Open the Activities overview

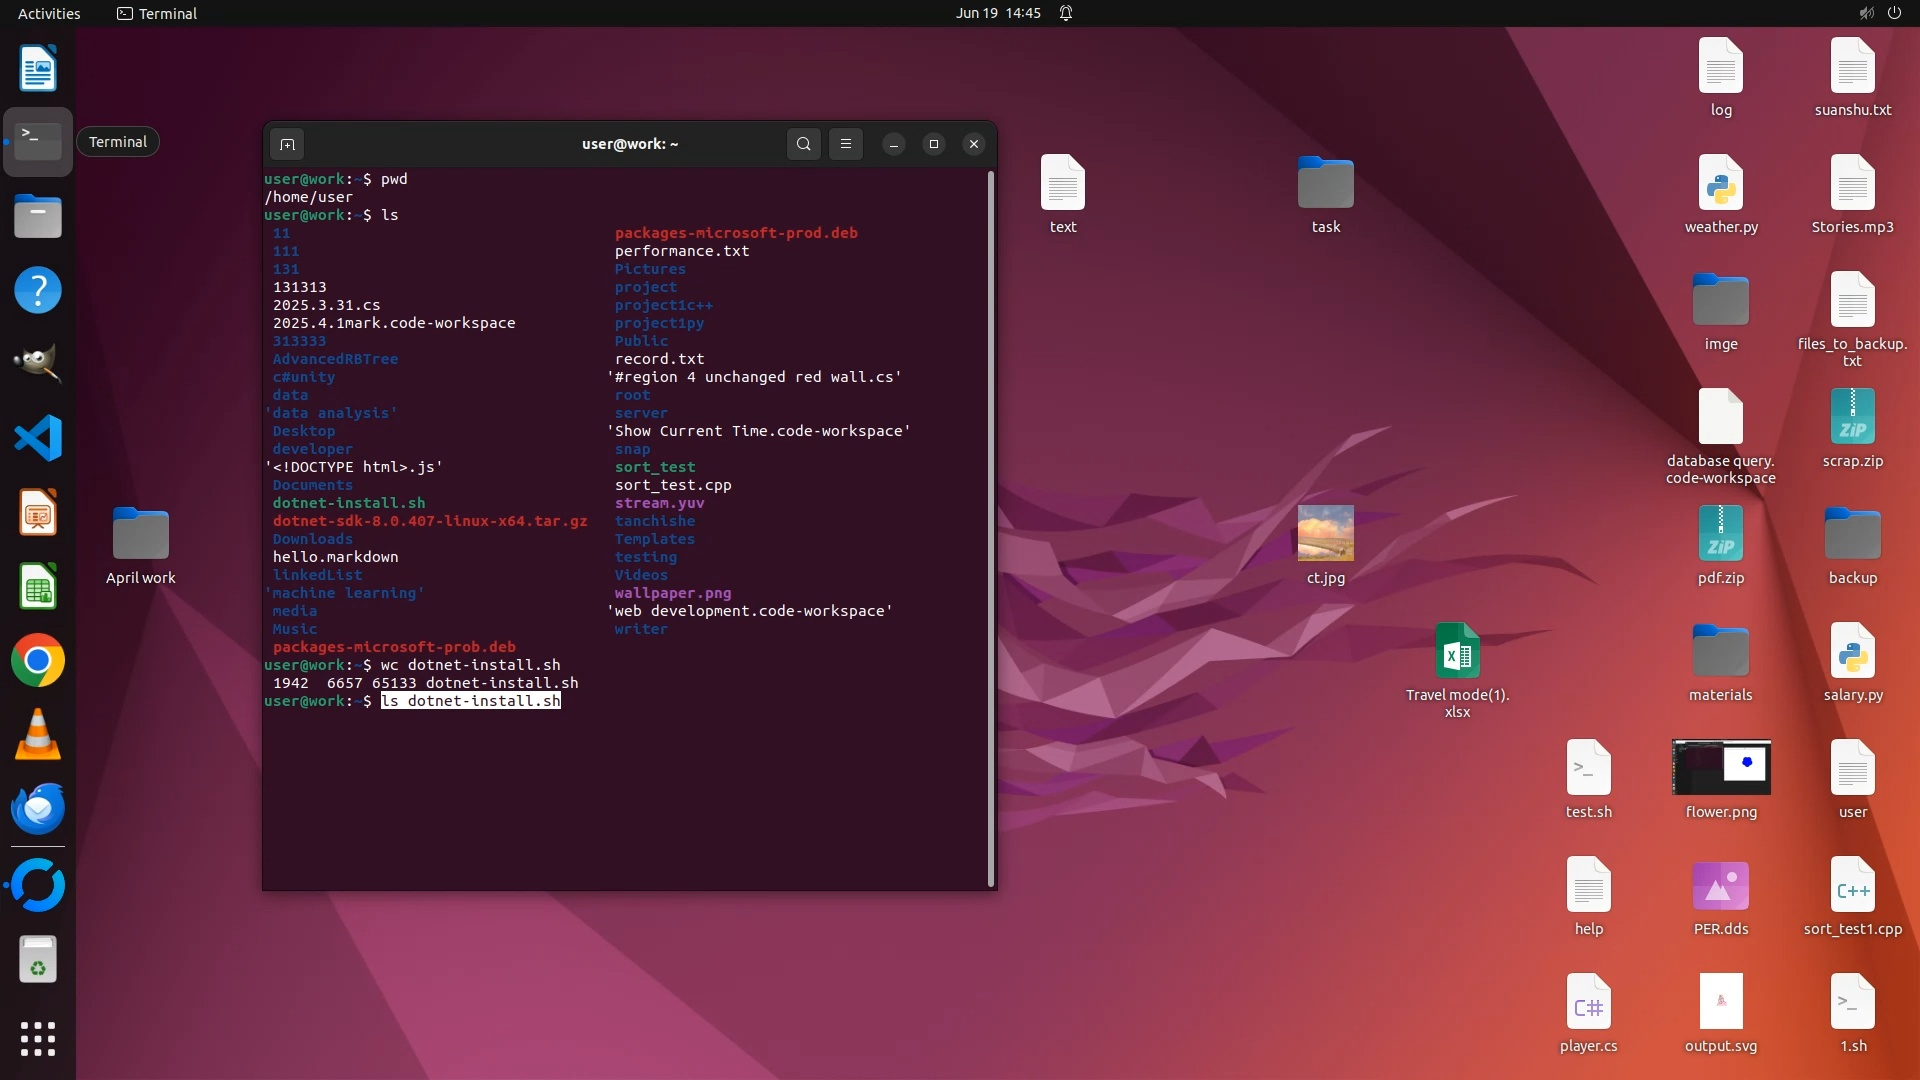click(x=49, y=13)
